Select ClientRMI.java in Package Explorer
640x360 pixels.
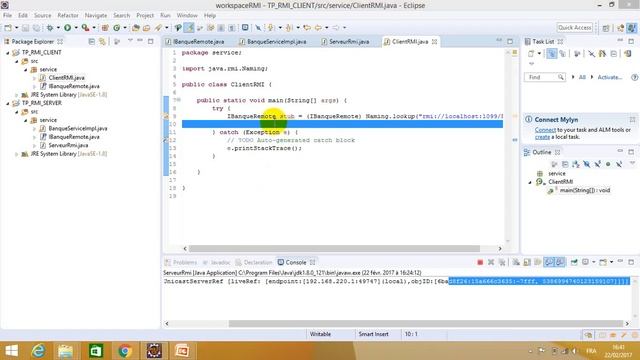[67, 78]
